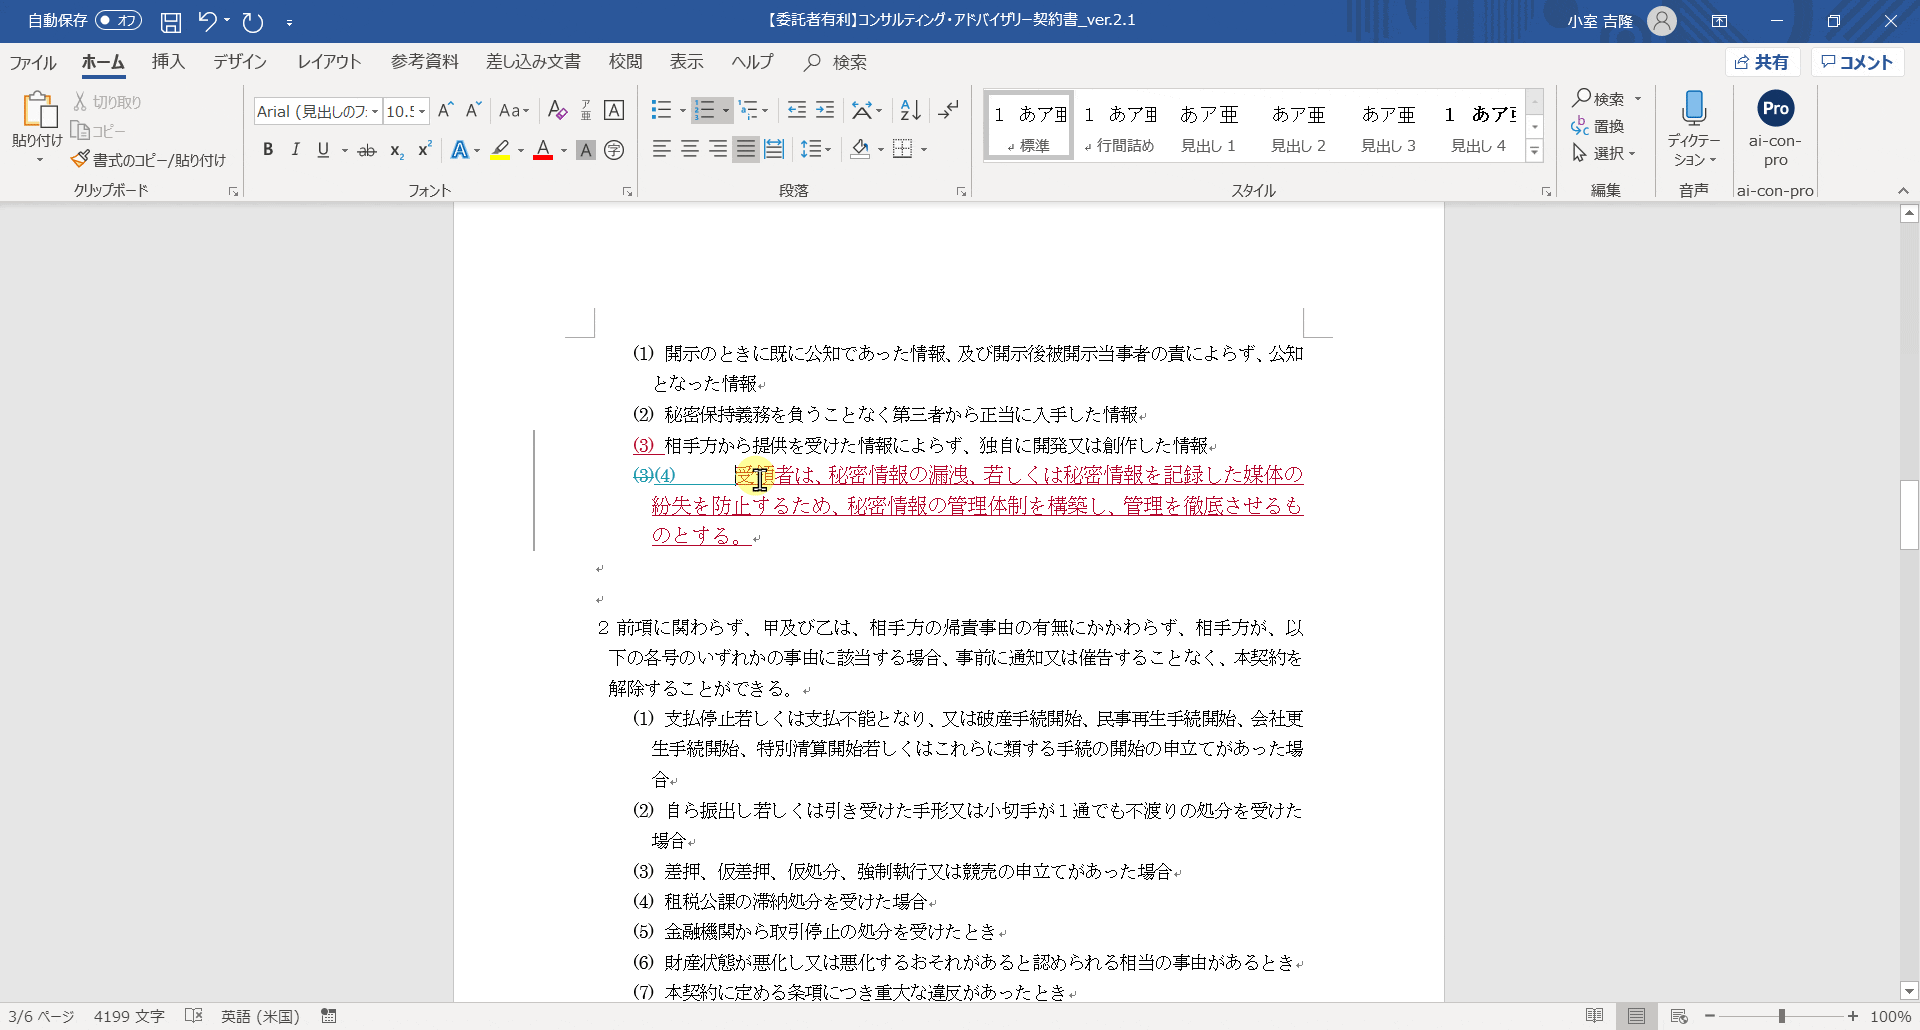Click the ribbon search (検索) field
Screen dimensions: 1920x1030
835,62
